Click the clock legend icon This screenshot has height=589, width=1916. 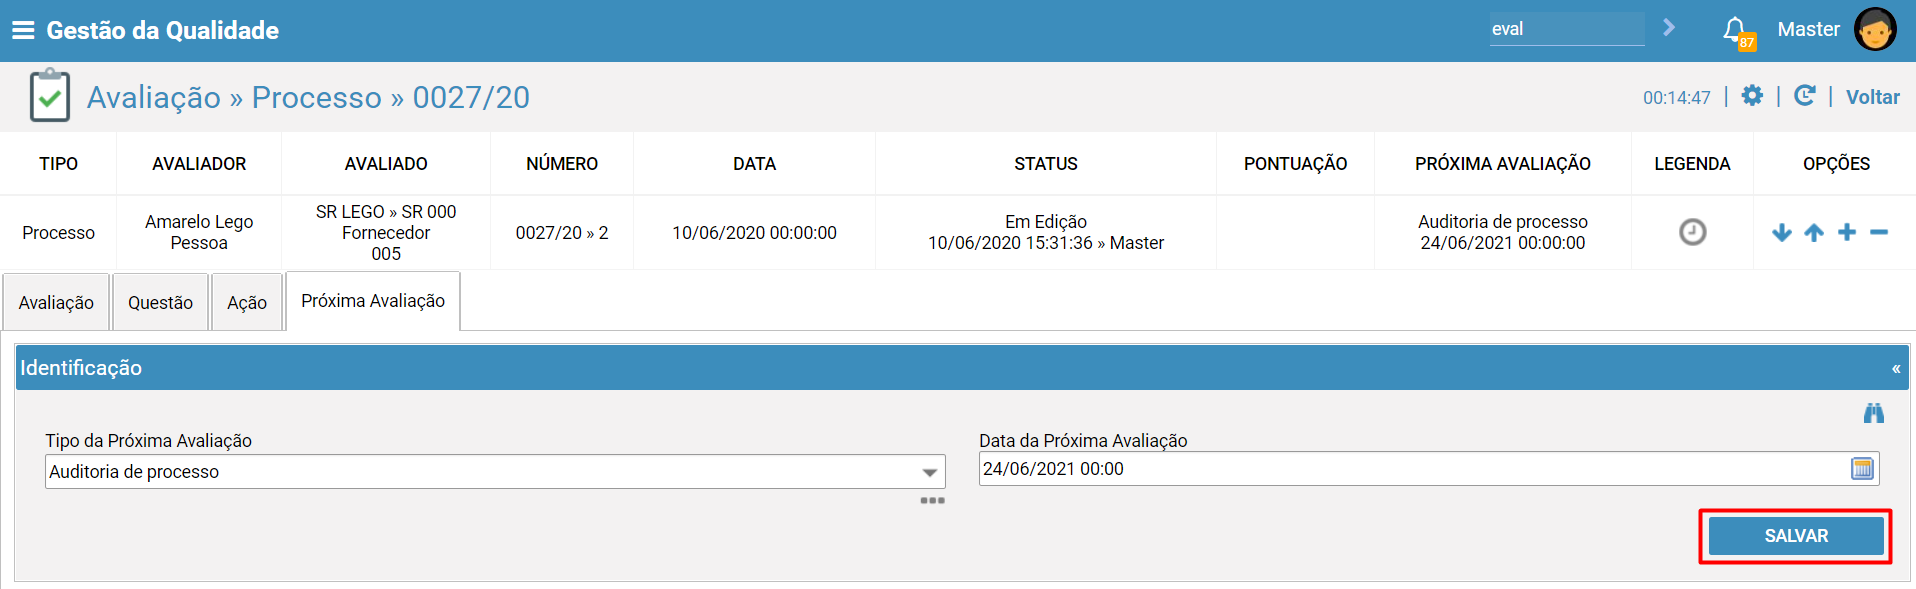1692,232
